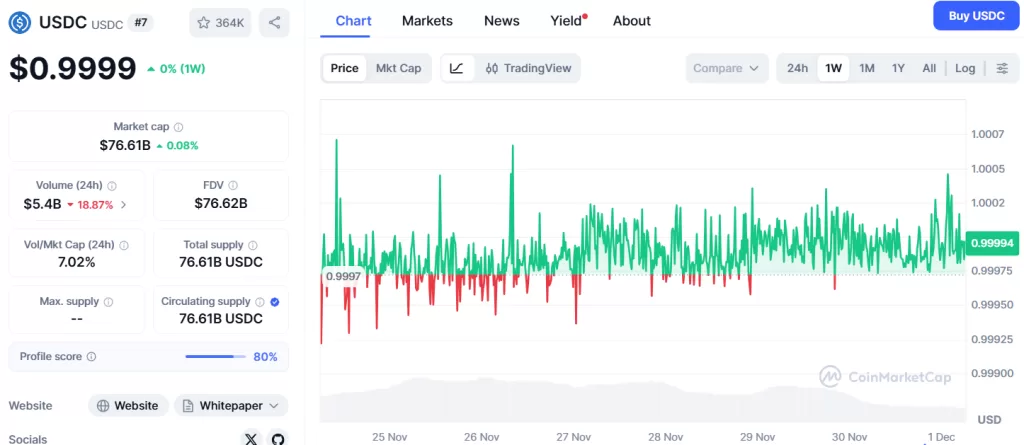The width and height of the screenshot is (1024, 445).
Task: Open chart settings sliders icon
Action: coord(1002,68)
